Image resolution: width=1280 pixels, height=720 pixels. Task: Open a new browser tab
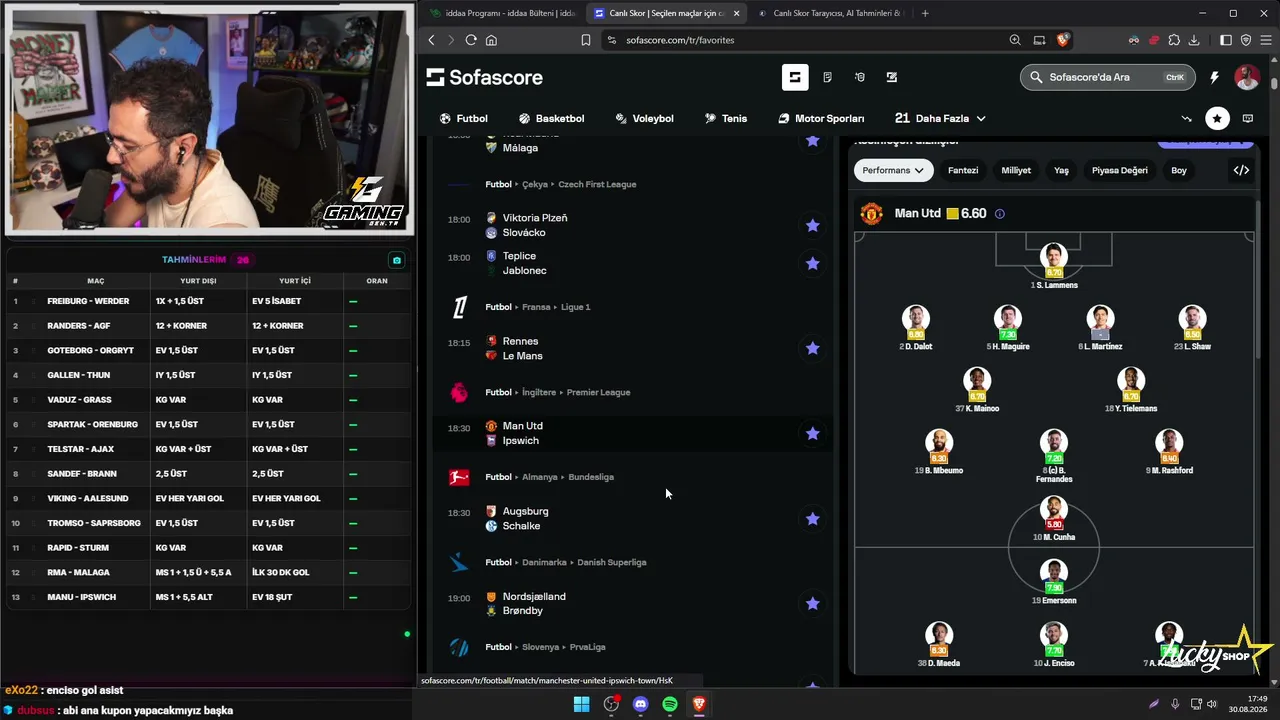click(925, 13)
